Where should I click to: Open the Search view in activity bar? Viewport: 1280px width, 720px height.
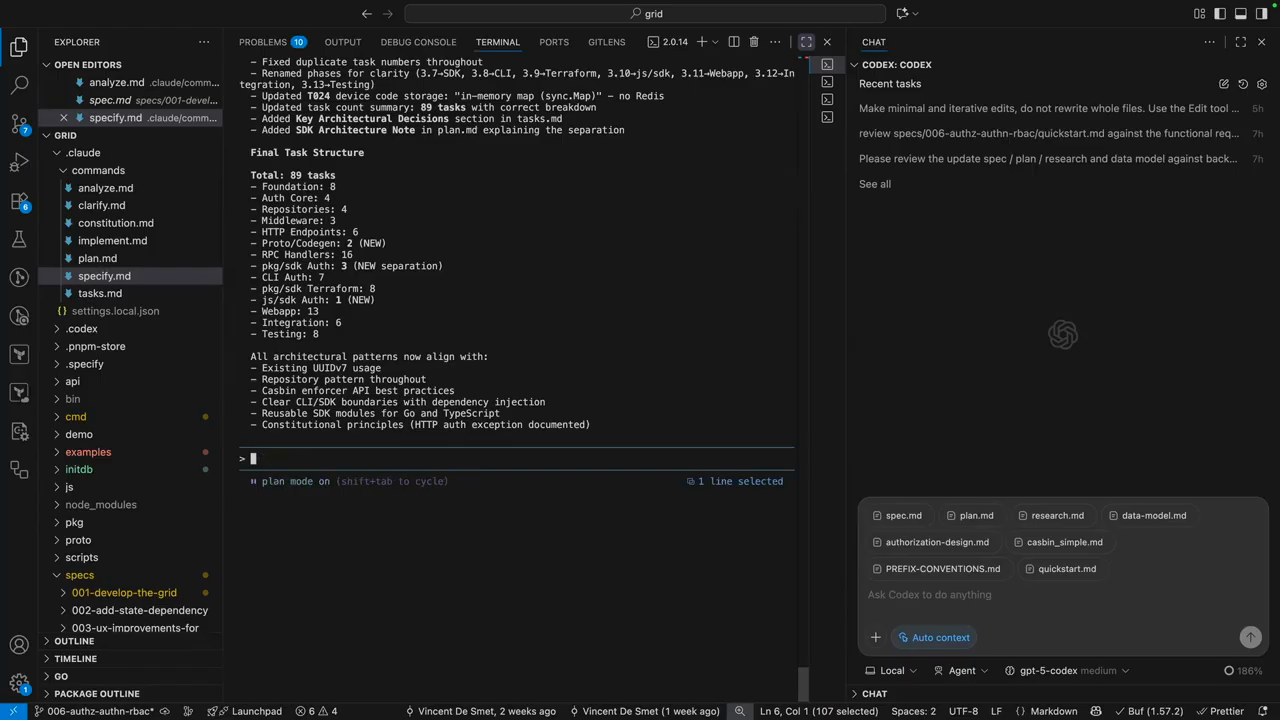tap(19, 86)
